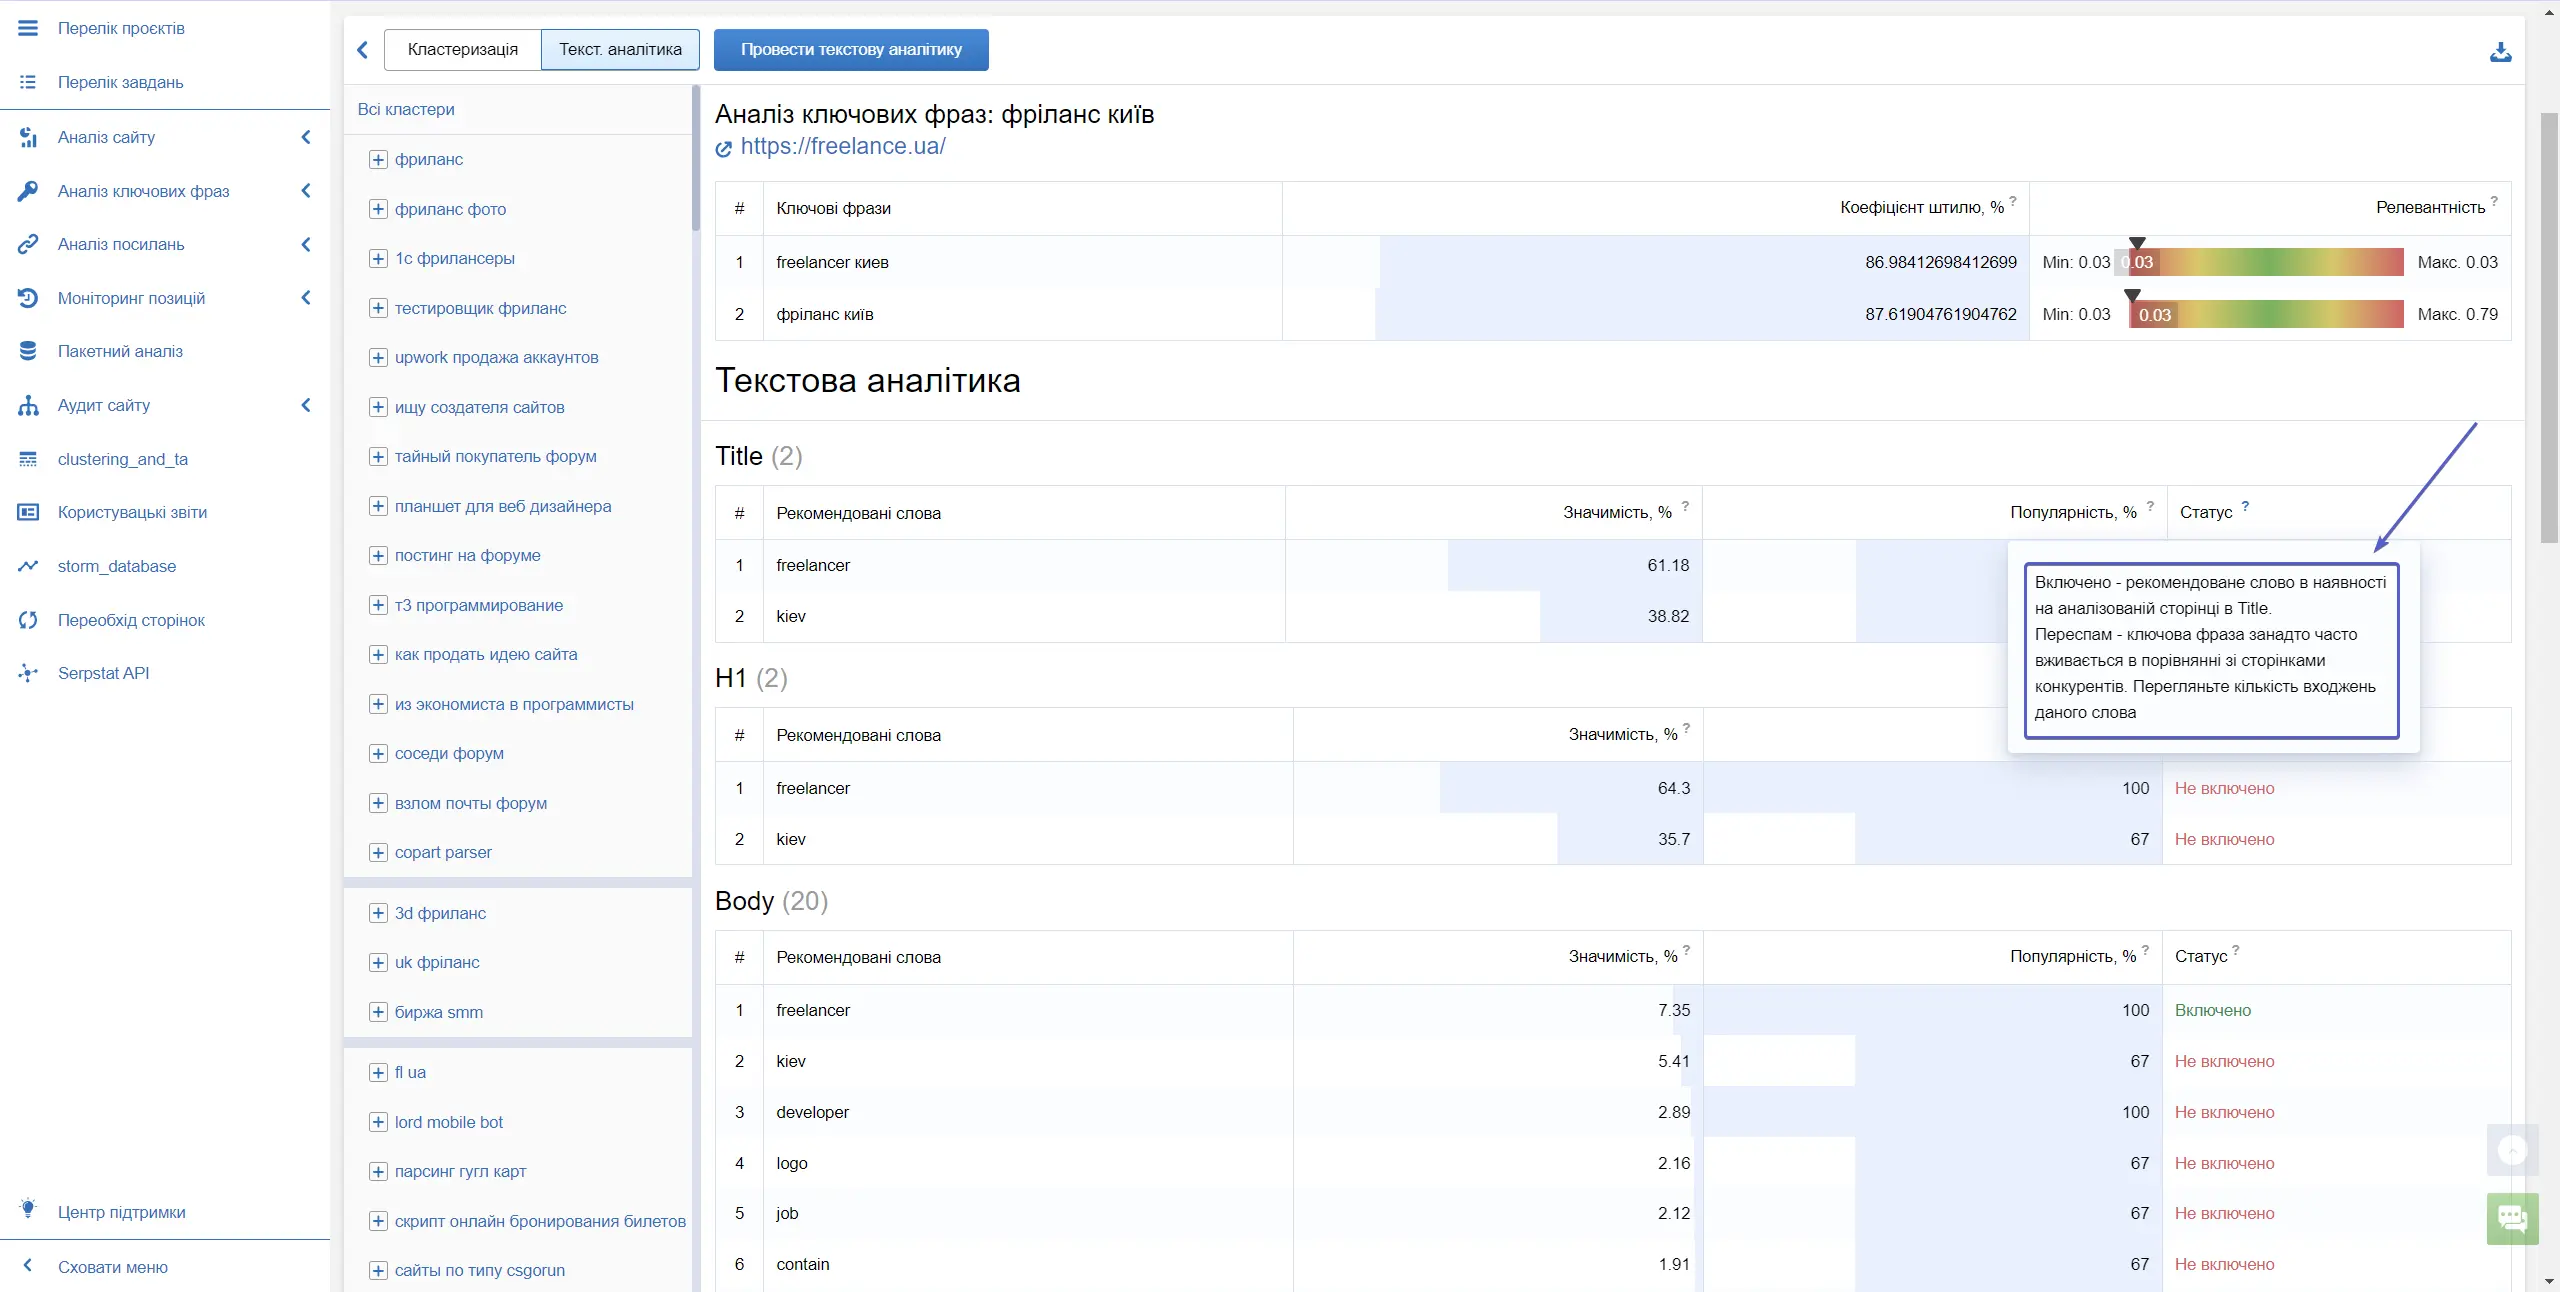Expand the lord mobile bot cluster
The width and height of the screenshot is (2560, 1292).
point(378,1122)
